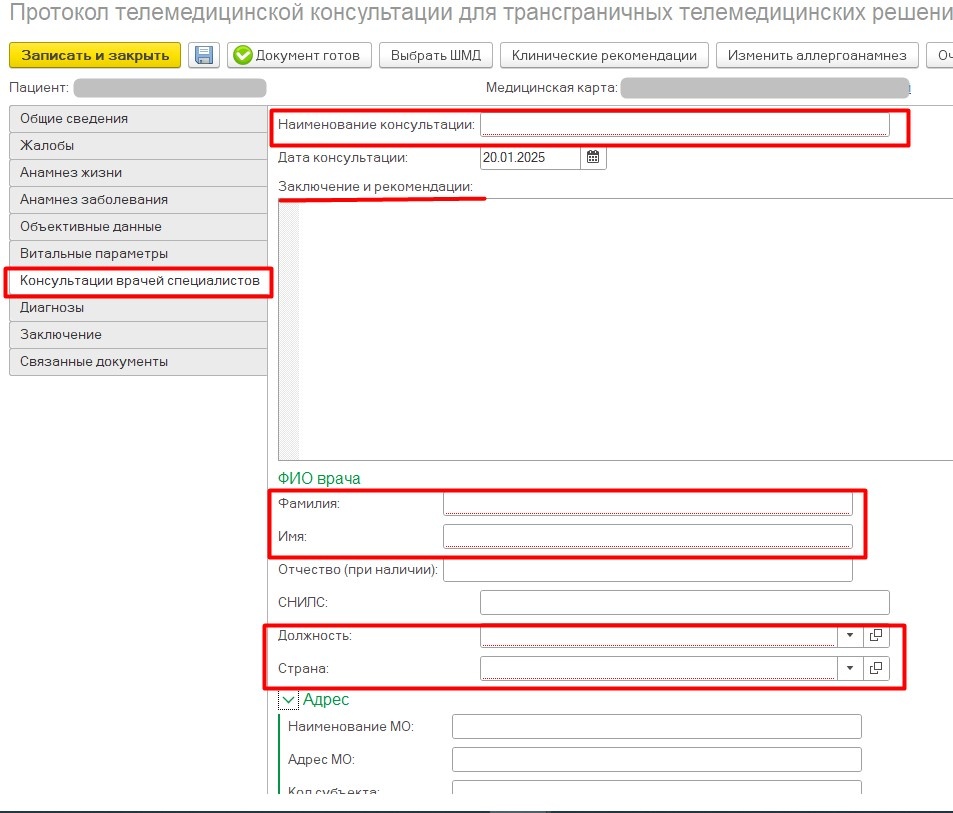Open calendar picker for consultation date
Image resolution: width=953 pixels, height=813 pixels.
(x=593, y=158)
